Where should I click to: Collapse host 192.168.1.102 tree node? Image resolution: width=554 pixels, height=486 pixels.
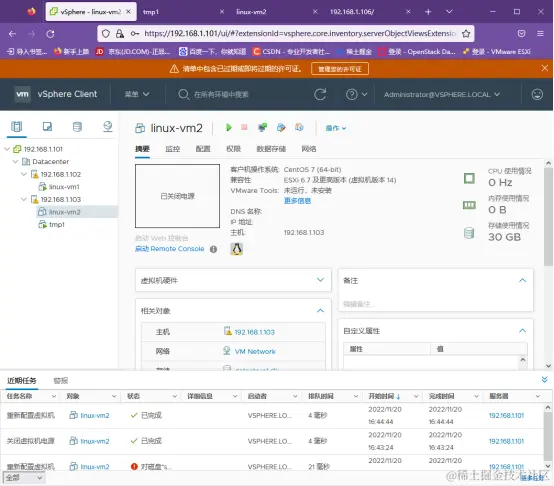[x=24, y=174]
